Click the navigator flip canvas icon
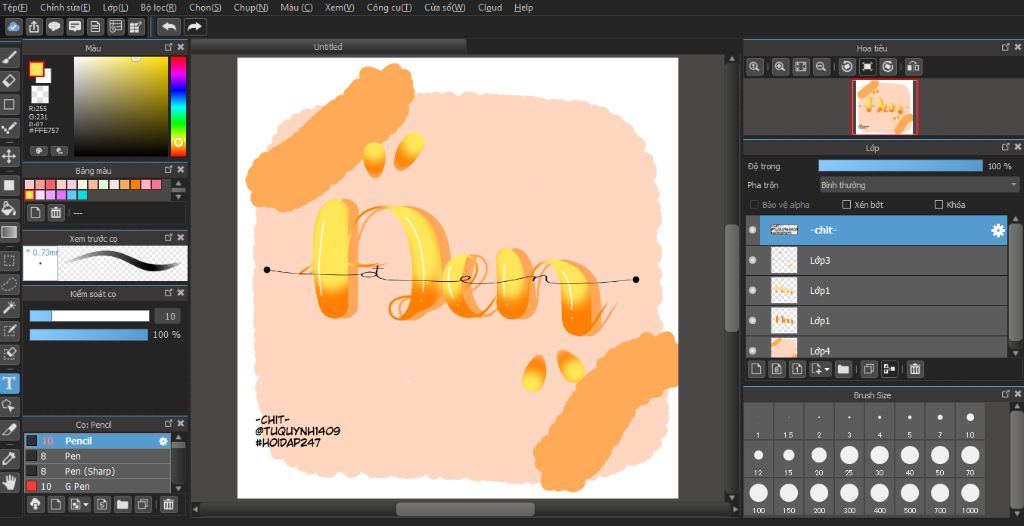The width and height of the screenshot is (1024, 526). point(914,67)
